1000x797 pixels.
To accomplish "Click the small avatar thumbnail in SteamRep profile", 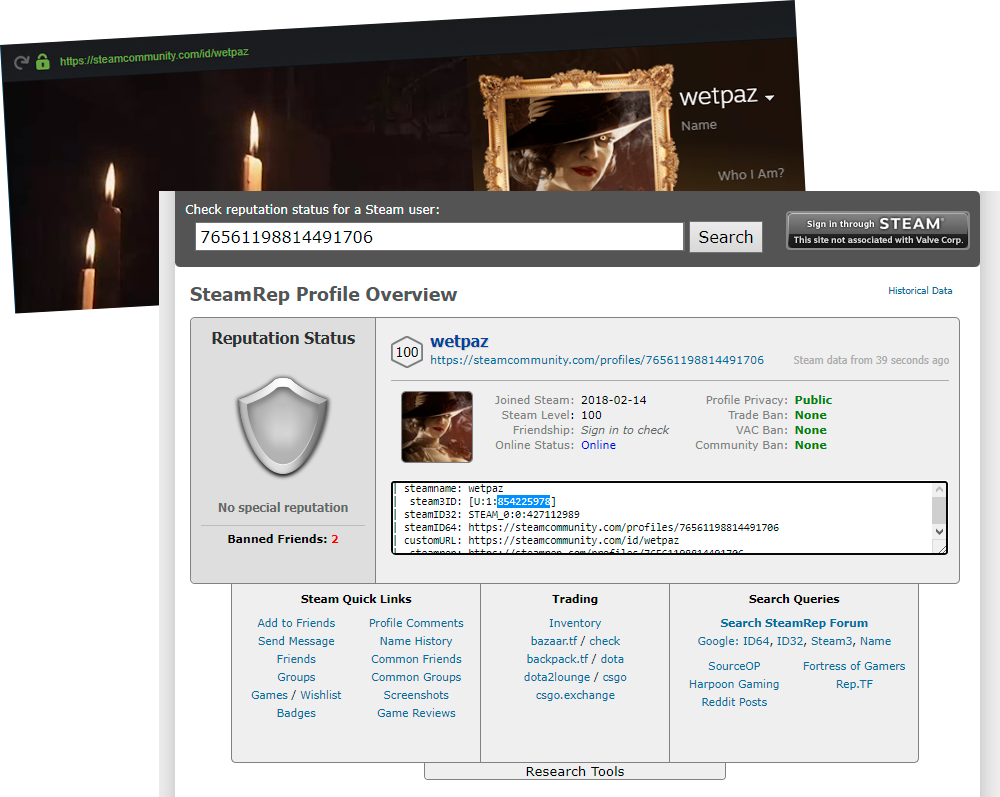I will click(x=437, y=427).
